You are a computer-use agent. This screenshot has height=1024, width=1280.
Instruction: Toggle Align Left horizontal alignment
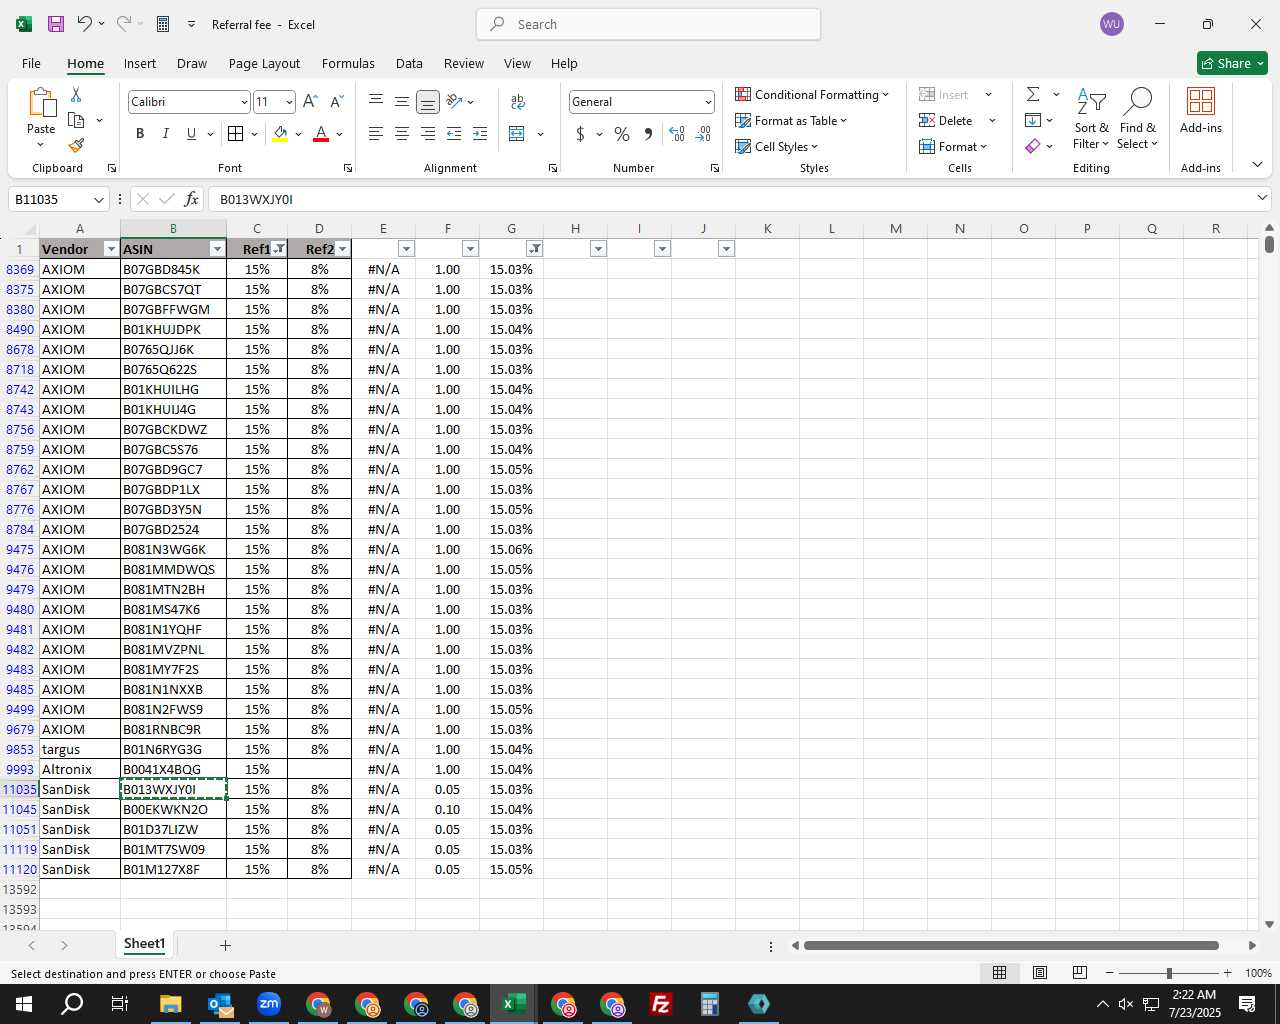point(375,134)
